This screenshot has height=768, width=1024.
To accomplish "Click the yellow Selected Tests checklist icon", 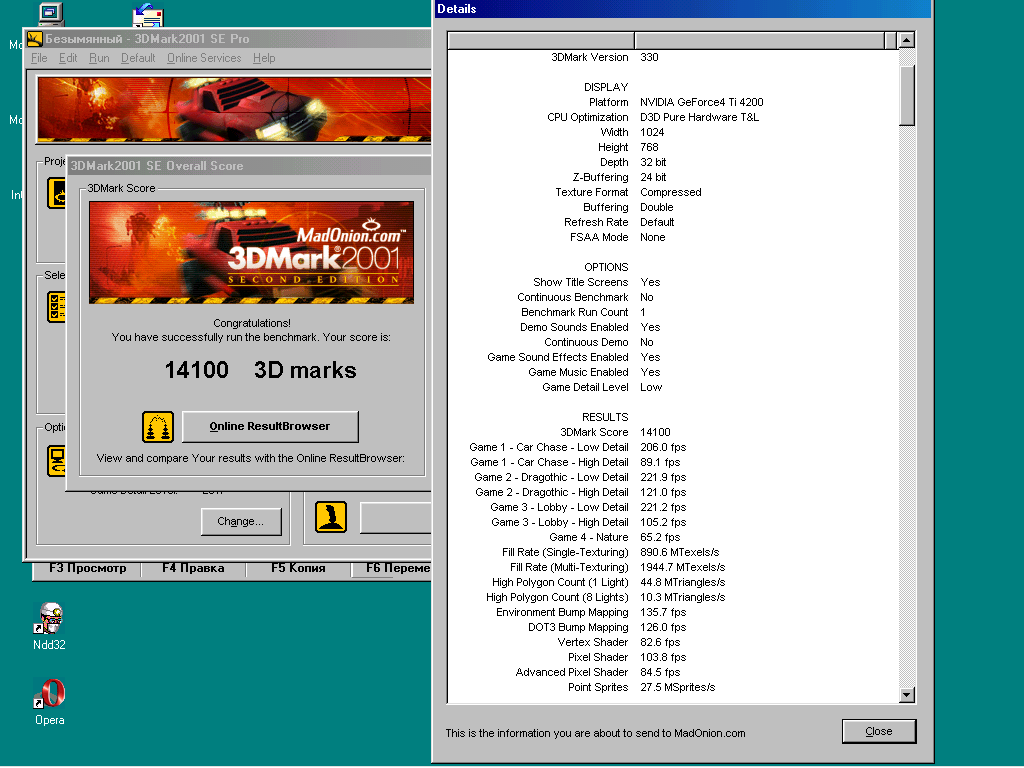I will tap(57, 307).
